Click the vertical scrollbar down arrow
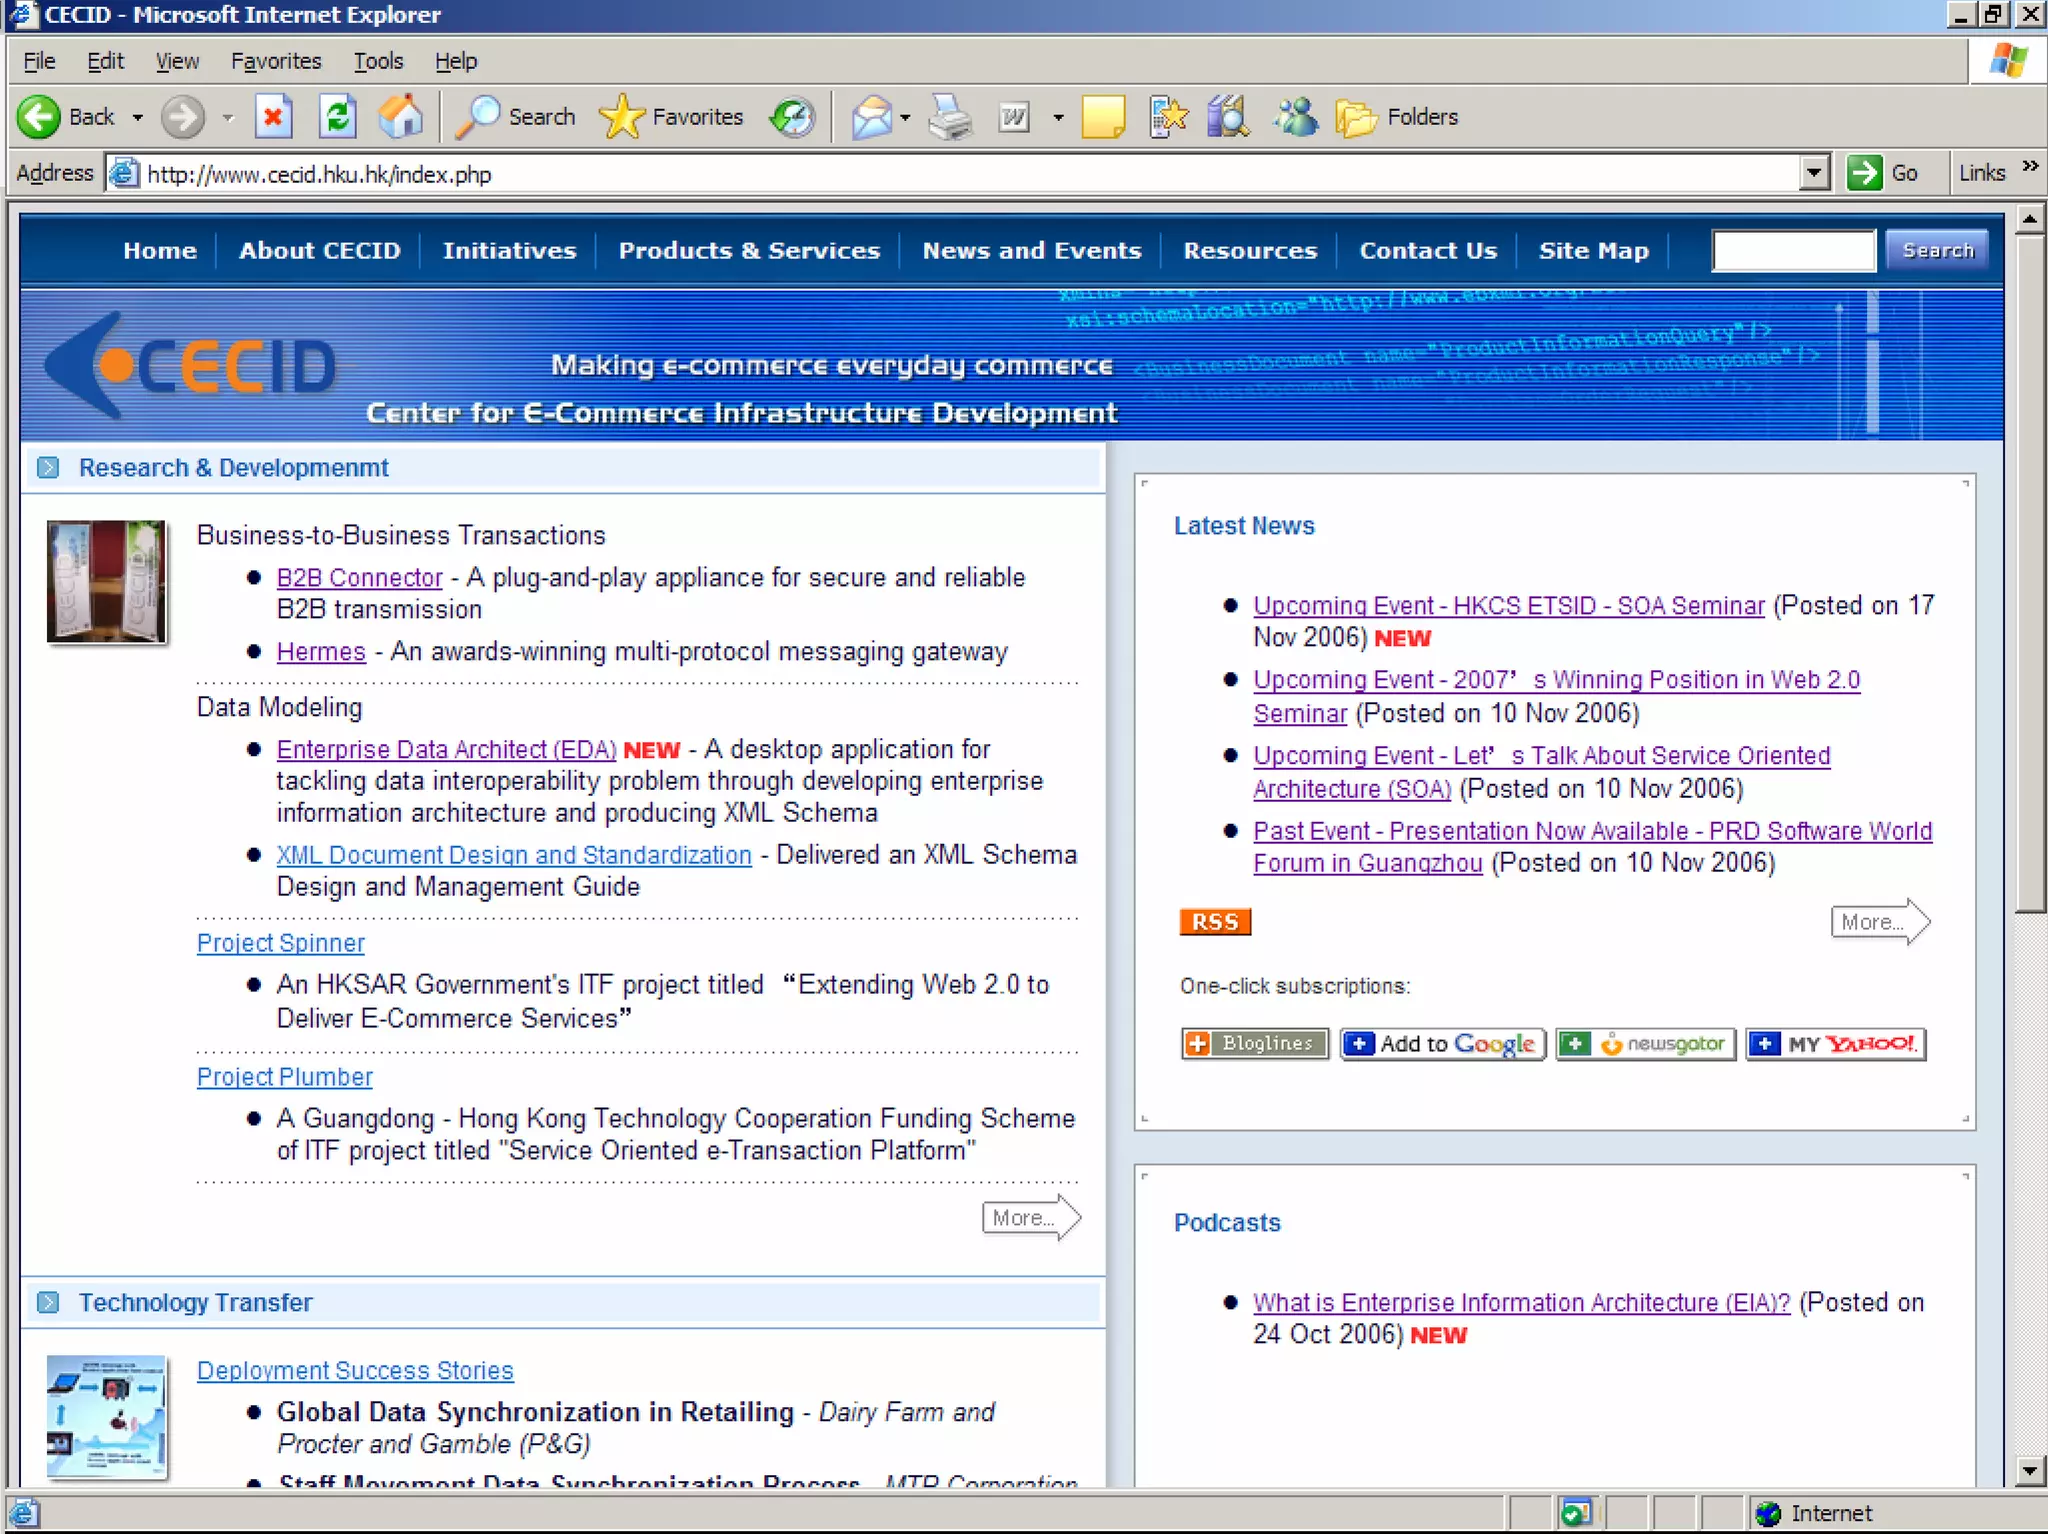 coord(2029,1469)
